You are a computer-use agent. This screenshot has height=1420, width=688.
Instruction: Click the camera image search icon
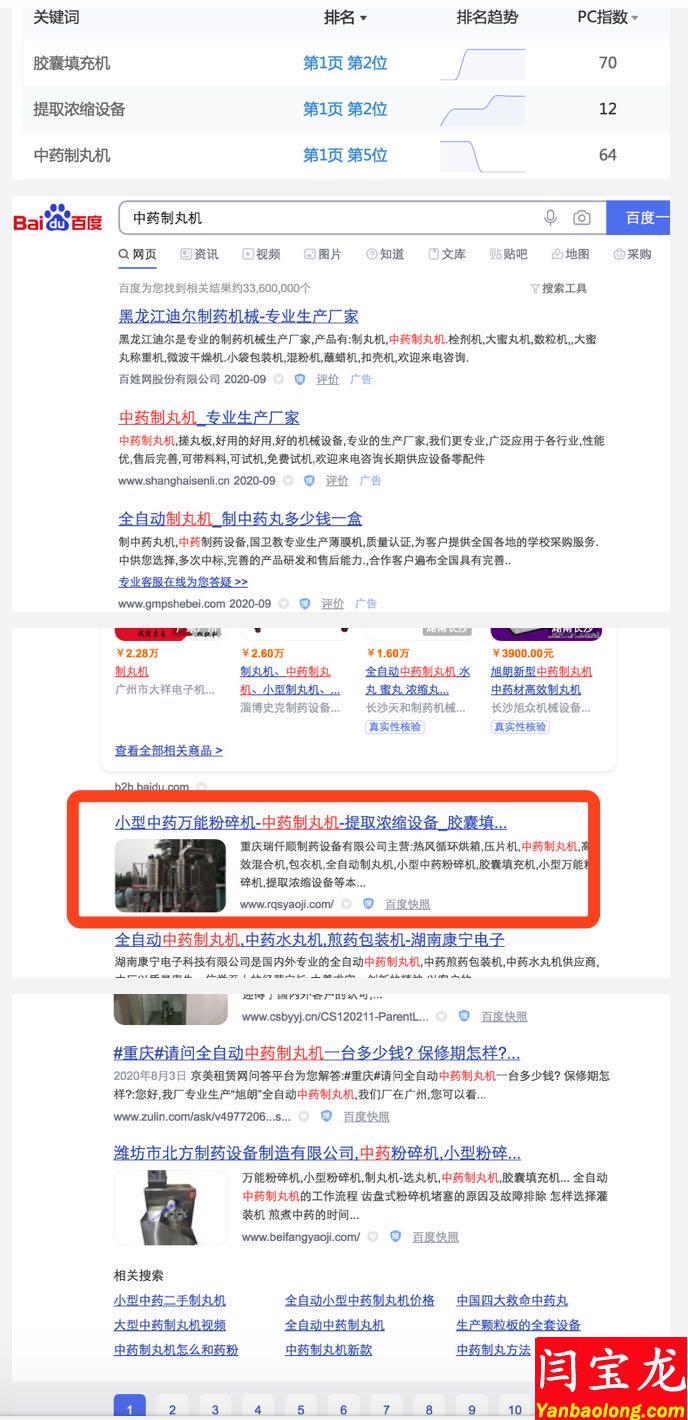(582, 217)
